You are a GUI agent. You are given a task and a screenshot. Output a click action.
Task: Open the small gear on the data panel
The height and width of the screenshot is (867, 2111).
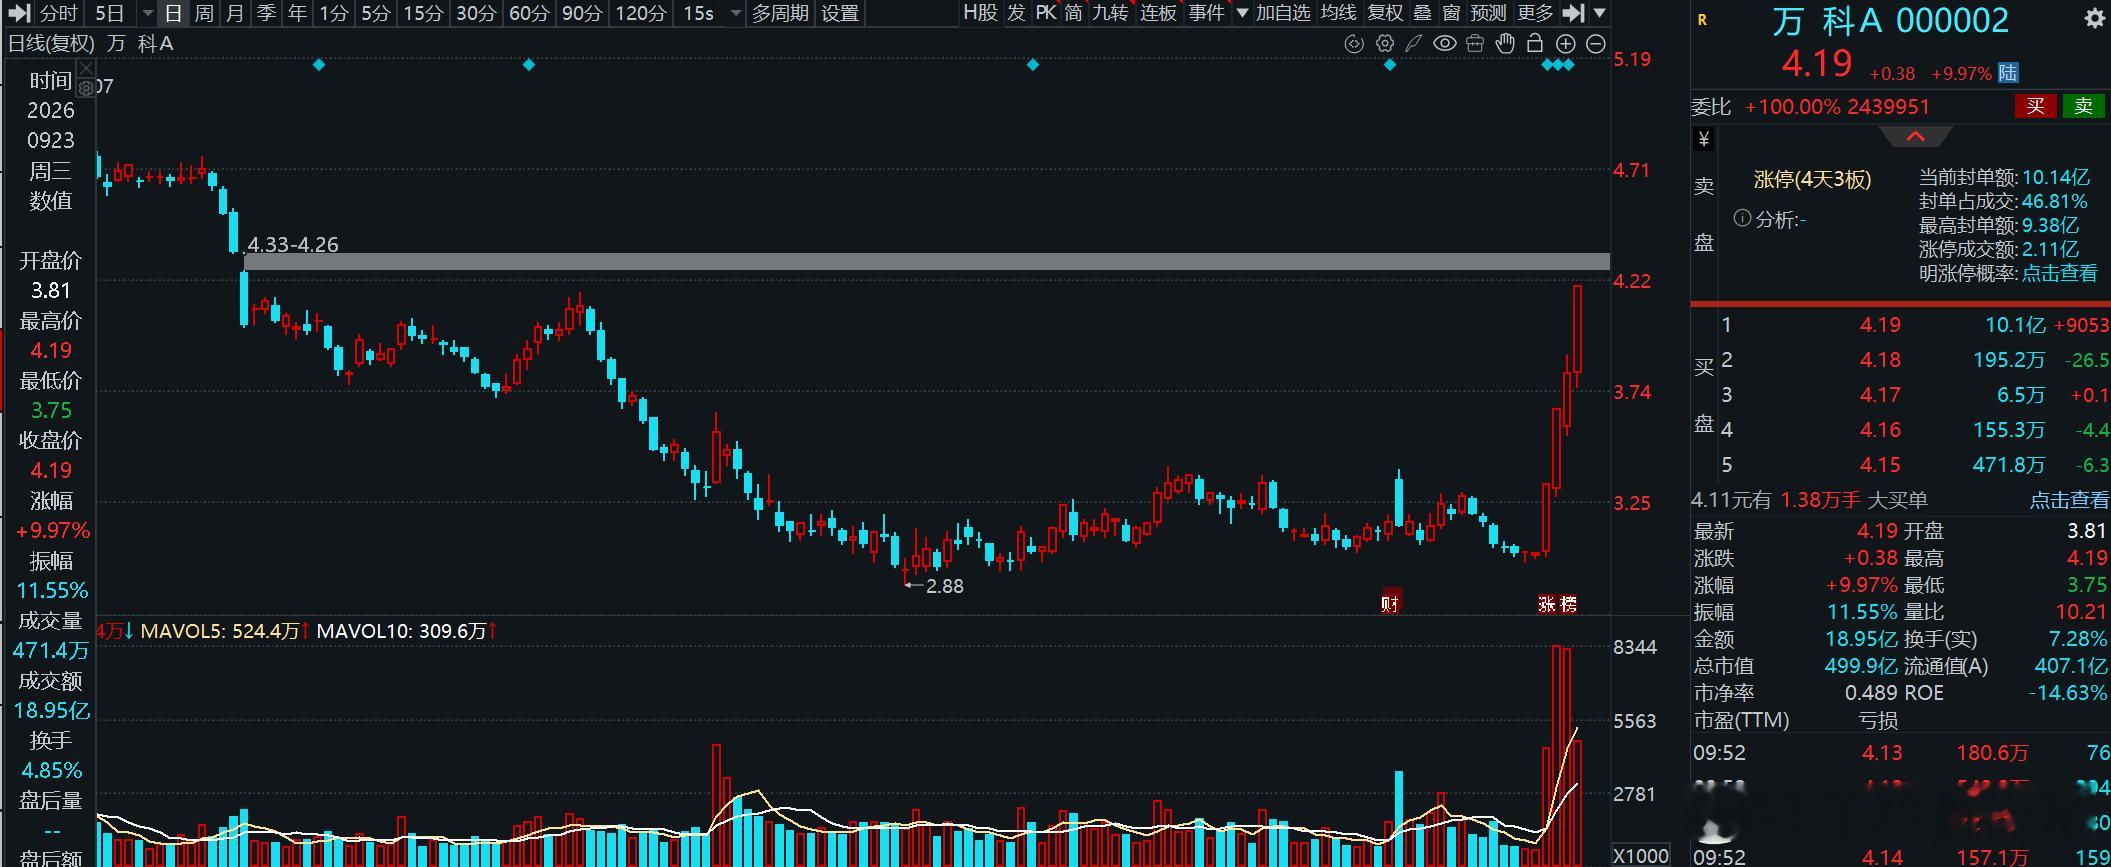[x=86, y=88]
